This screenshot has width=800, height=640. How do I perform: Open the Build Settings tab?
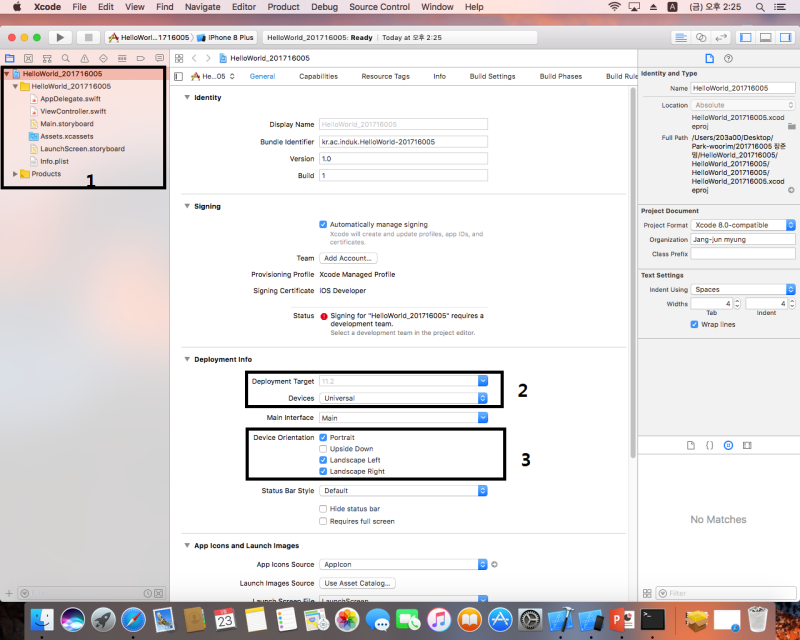pyautogui.click(x=492, y=77)
